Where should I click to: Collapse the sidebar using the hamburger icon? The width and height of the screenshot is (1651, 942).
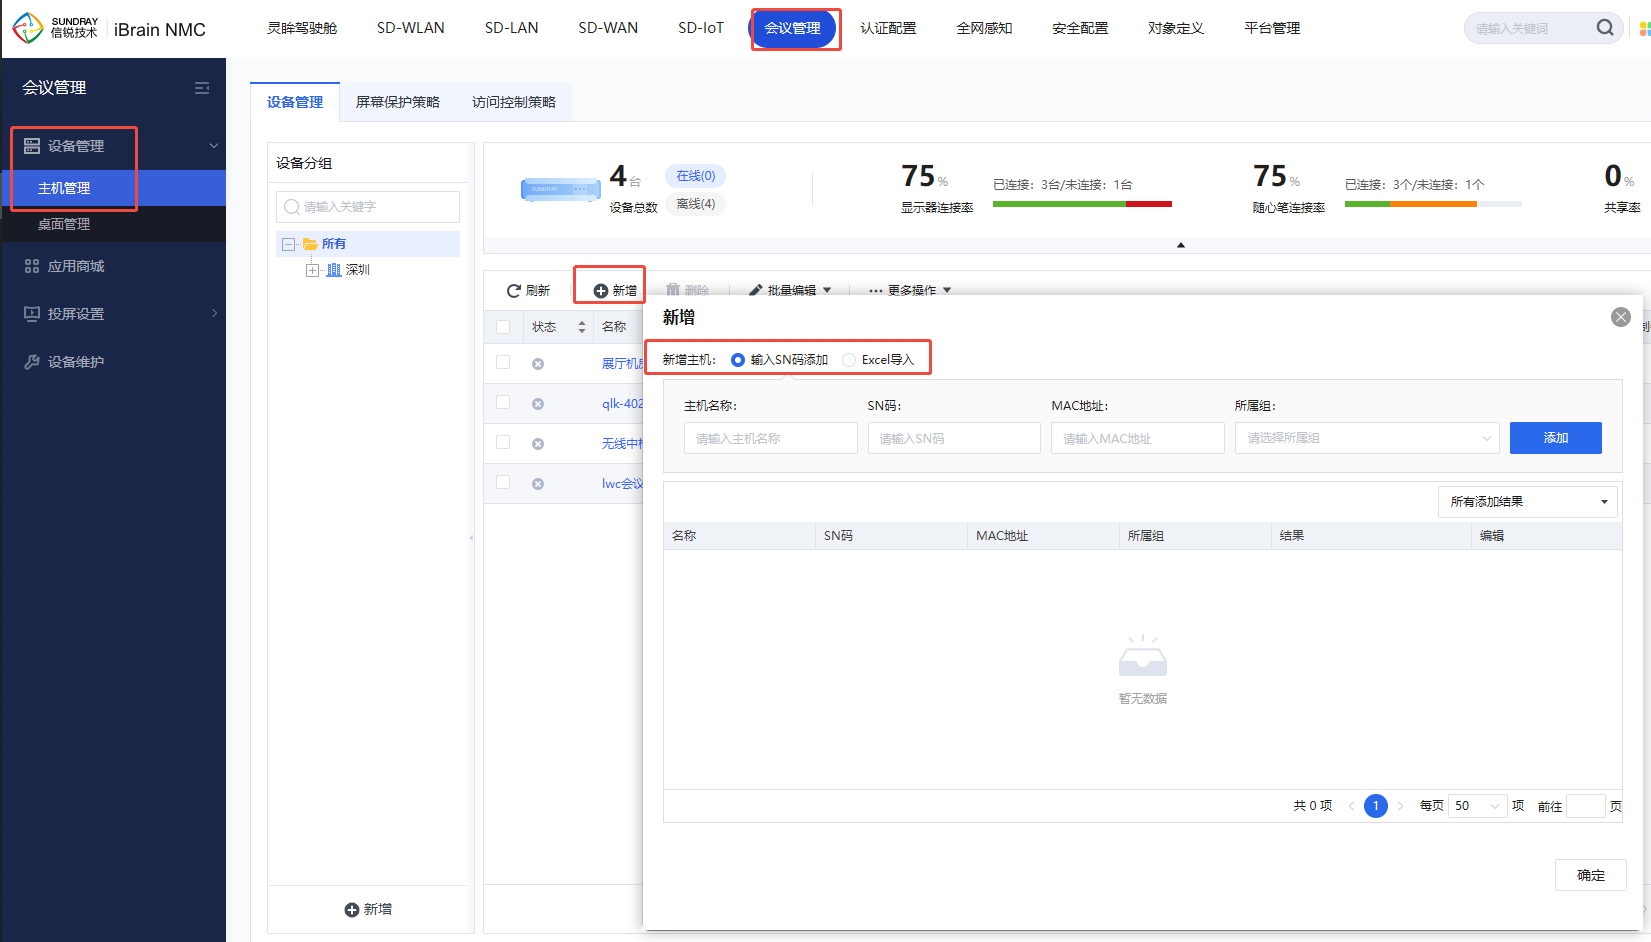tap(202, 88)
